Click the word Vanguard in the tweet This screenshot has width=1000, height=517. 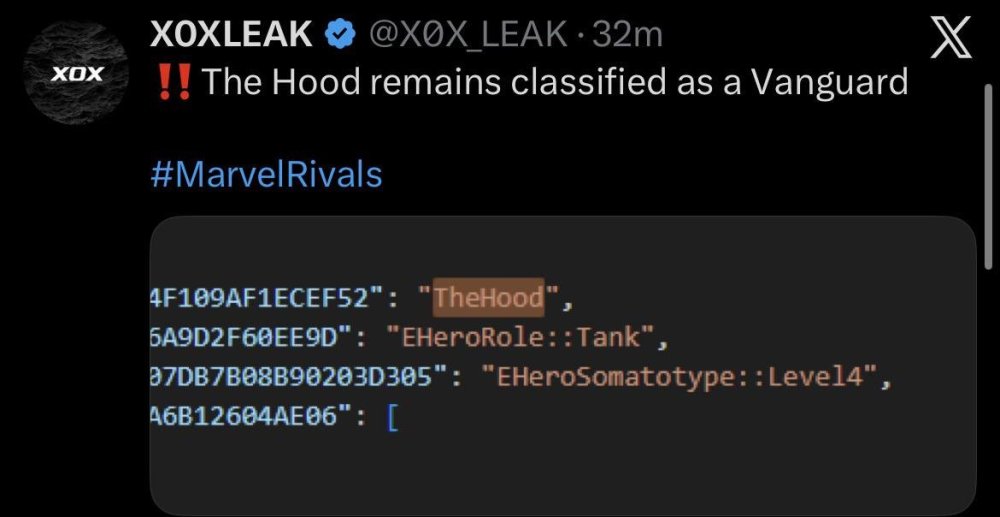pos(828,83)
